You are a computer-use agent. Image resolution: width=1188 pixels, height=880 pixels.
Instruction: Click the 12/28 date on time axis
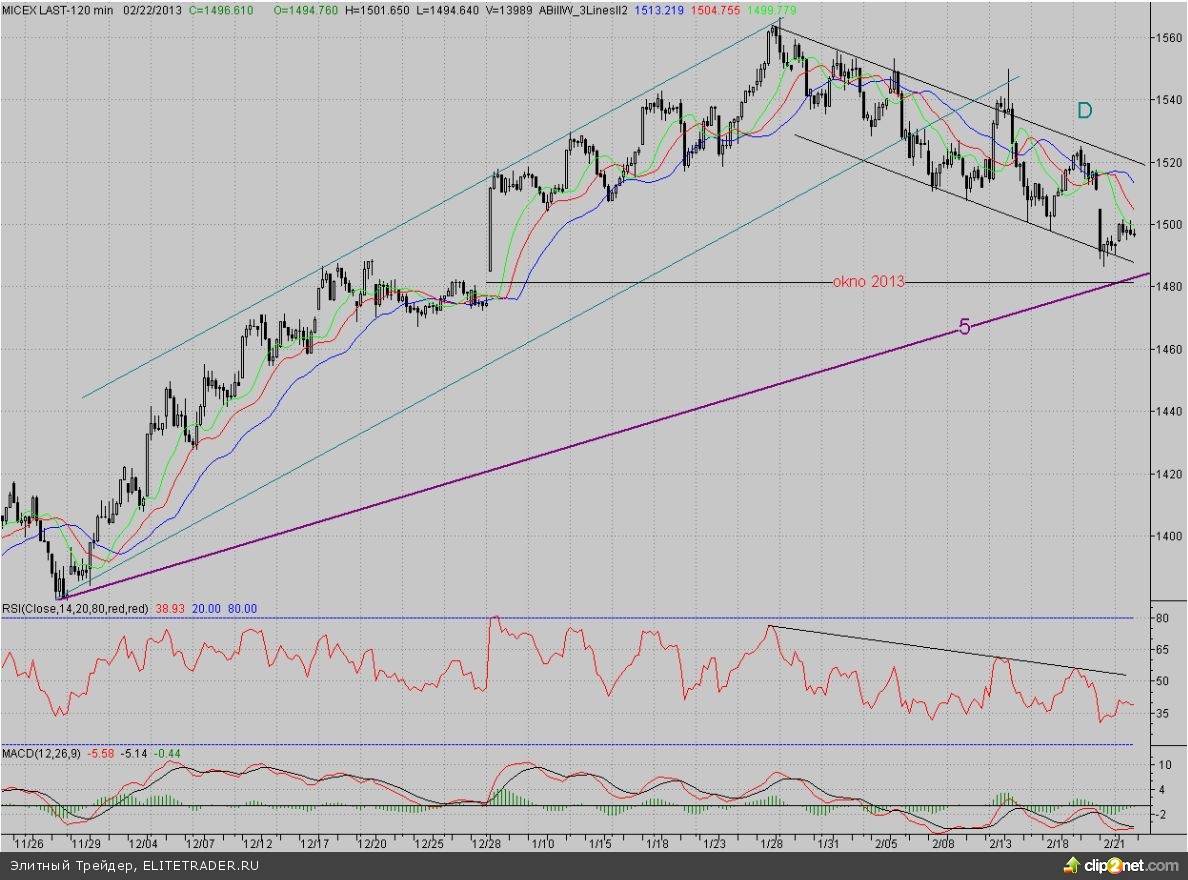point(487,843)
